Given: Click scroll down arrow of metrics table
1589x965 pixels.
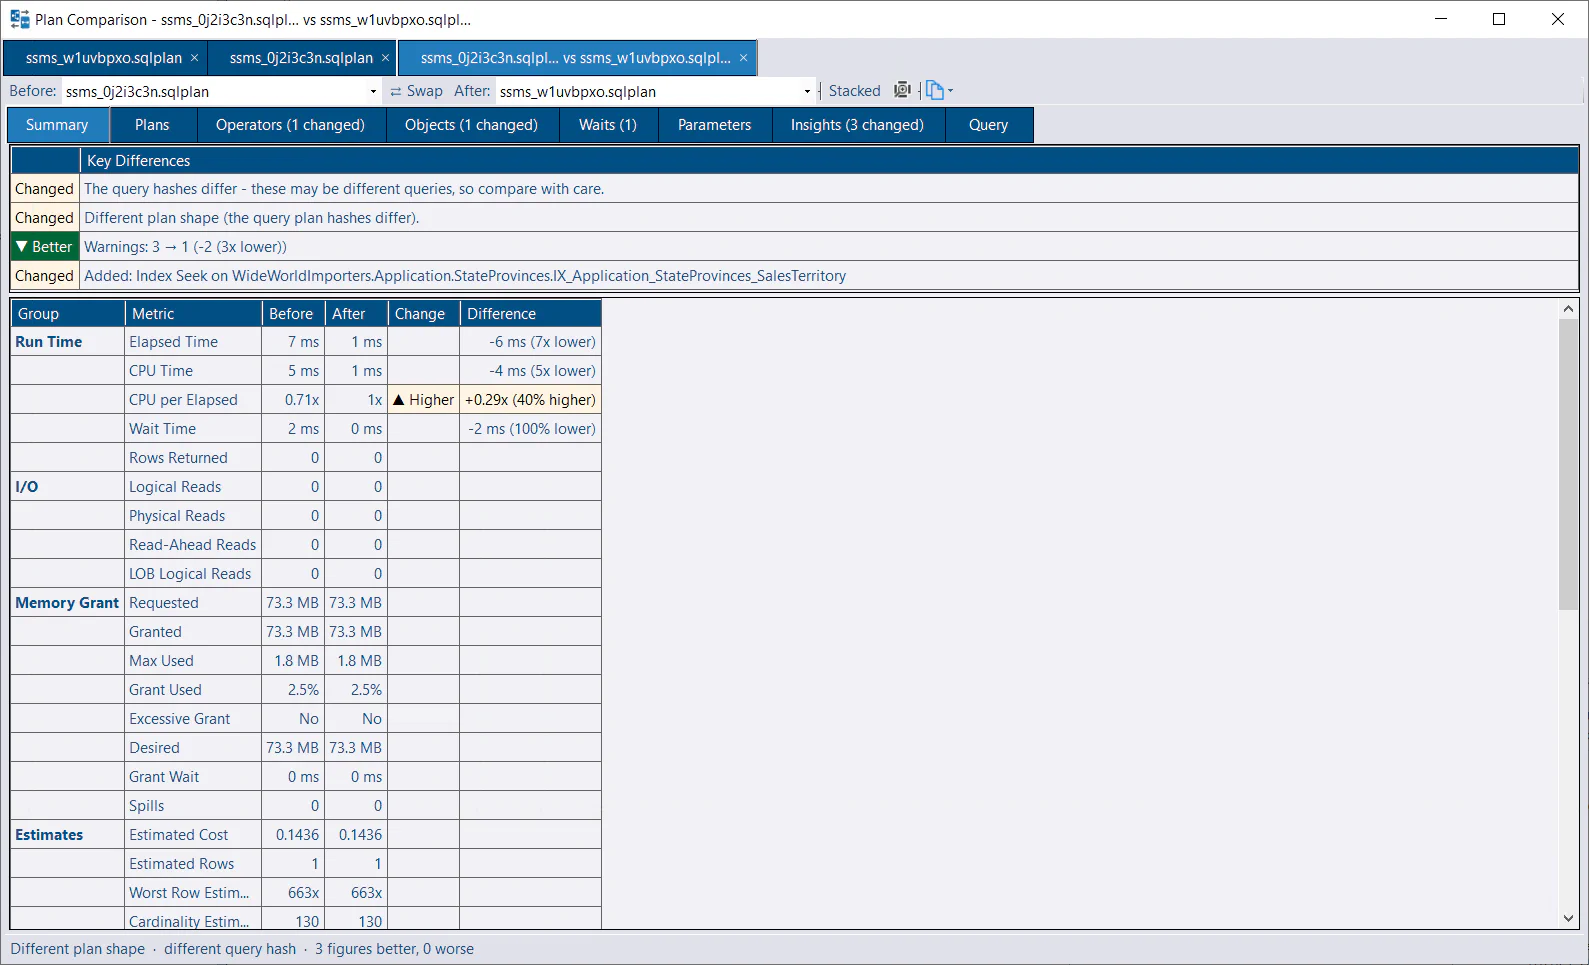Looking at the screenshot, I should (1568, 919).
